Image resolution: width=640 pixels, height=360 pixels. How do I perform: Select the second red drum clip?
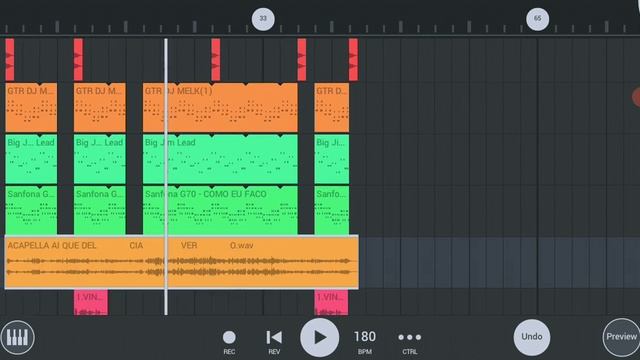coord(78,60)
